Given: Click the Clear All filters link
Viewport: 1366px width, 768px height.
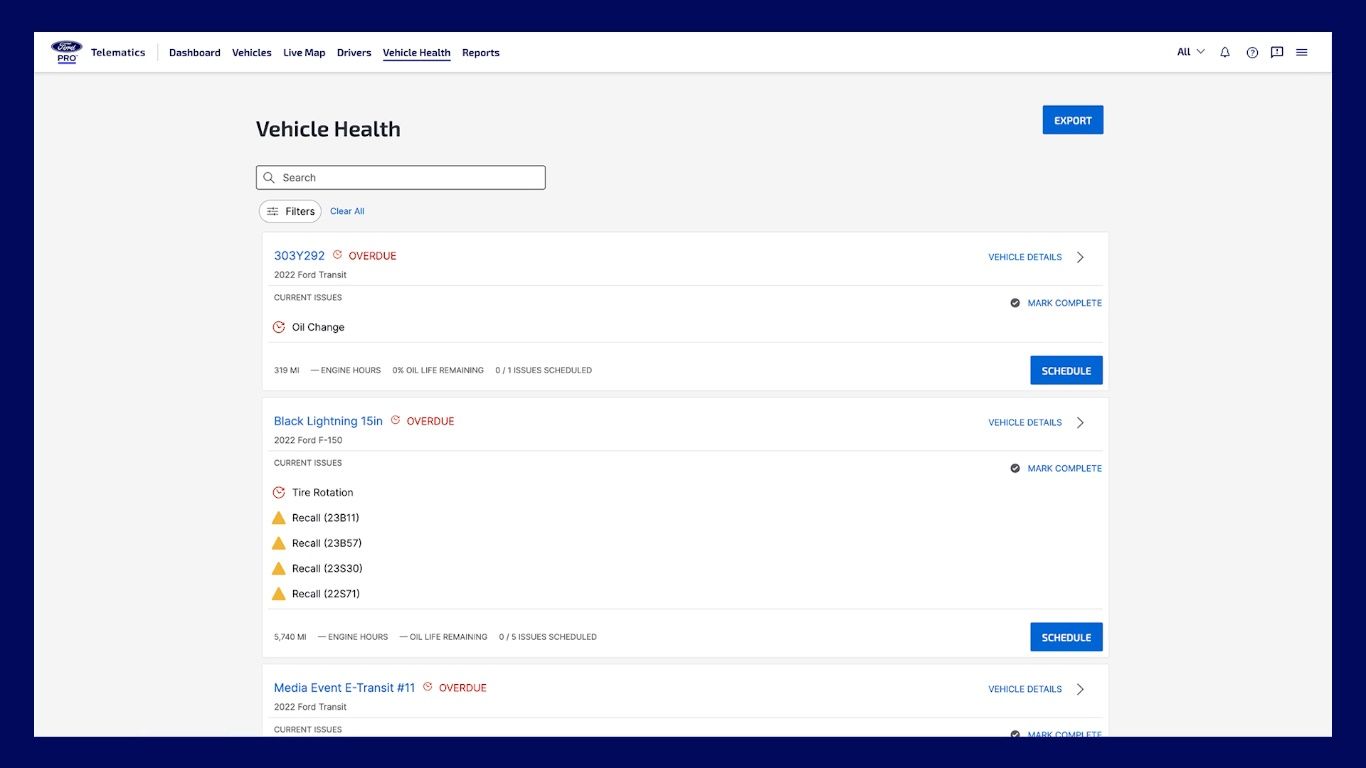Looking at the screenshot, I should click(347, 211).
